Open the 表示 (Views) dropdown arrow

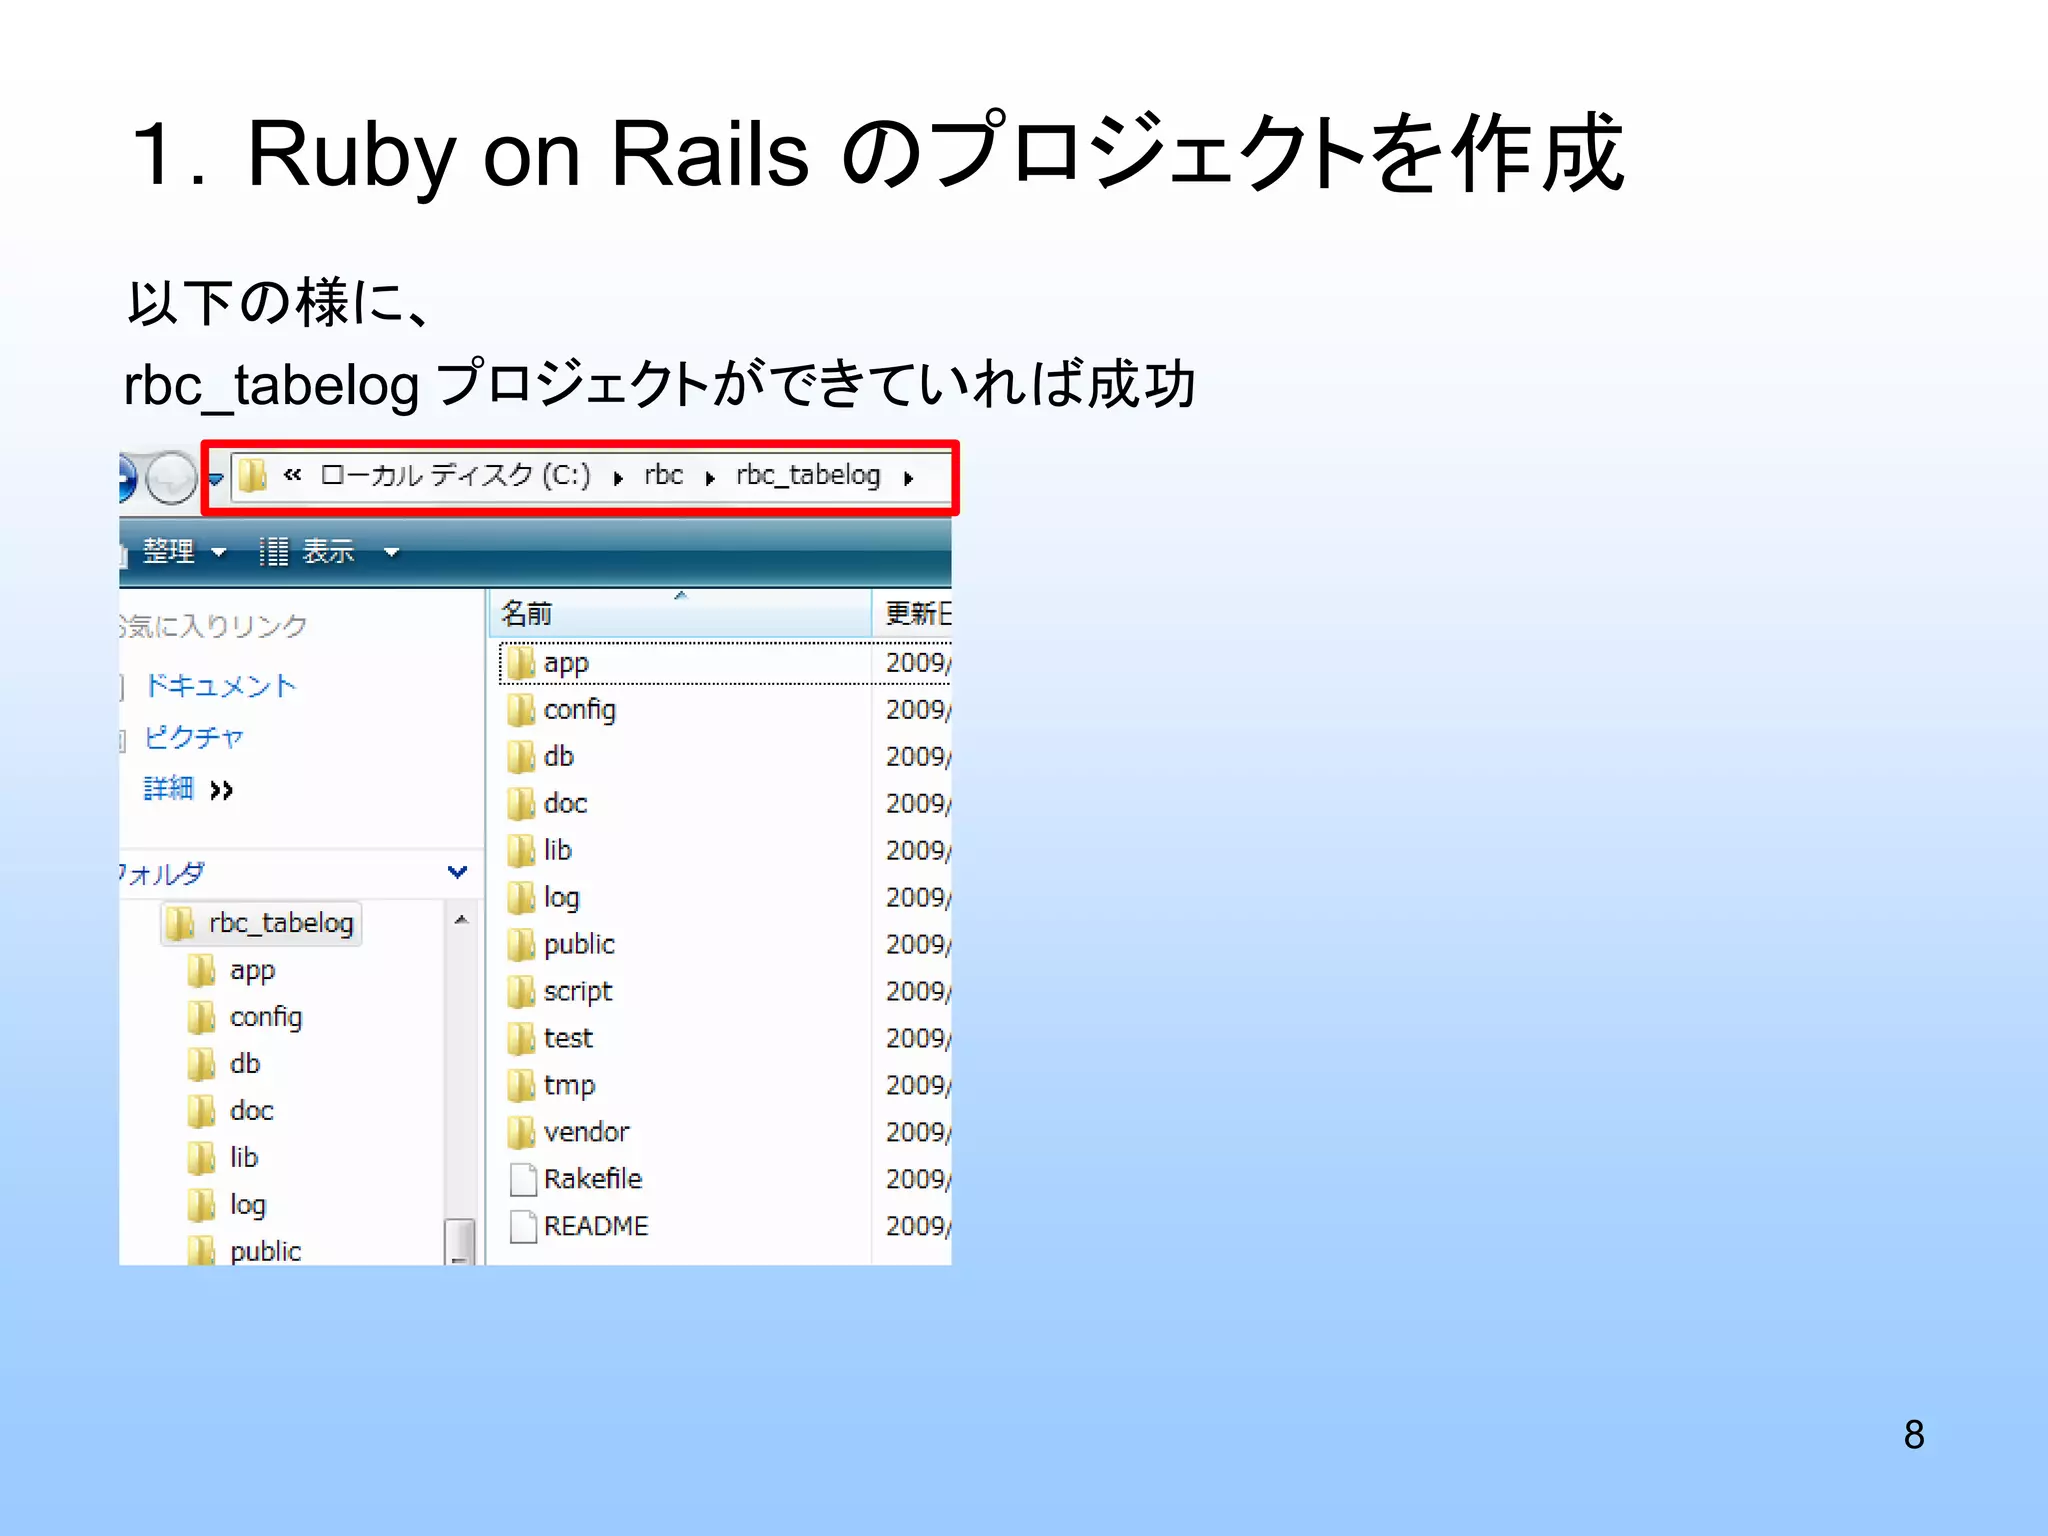(391, 553)
